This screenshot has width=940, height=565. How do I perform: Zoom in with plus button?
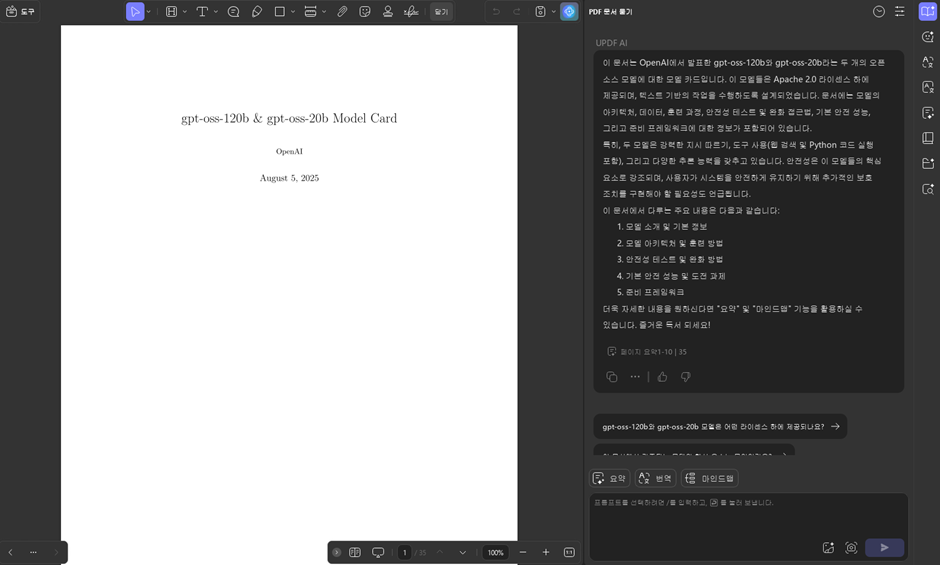pos(546,552)
